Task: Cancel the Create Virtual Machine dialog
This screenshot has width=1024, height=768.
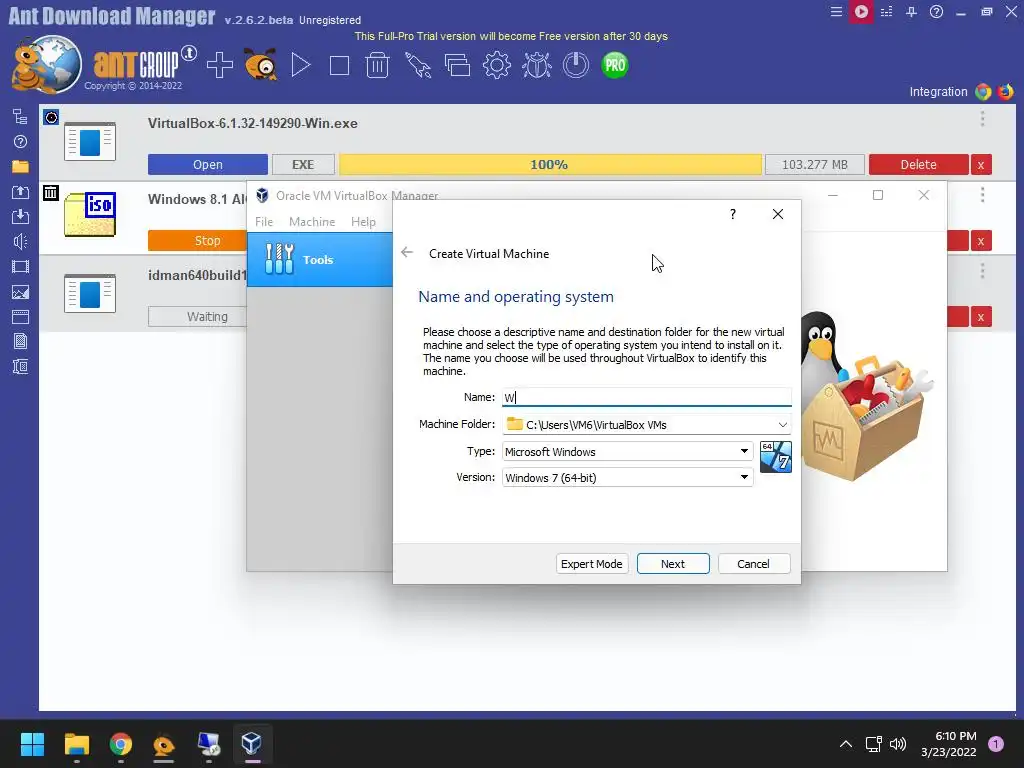Action: pyautogui.click(x=754, y=564)
